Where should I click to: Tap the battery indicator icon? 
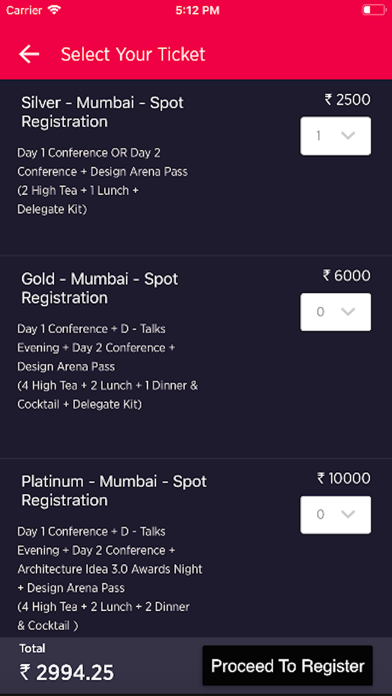(373, 10)
